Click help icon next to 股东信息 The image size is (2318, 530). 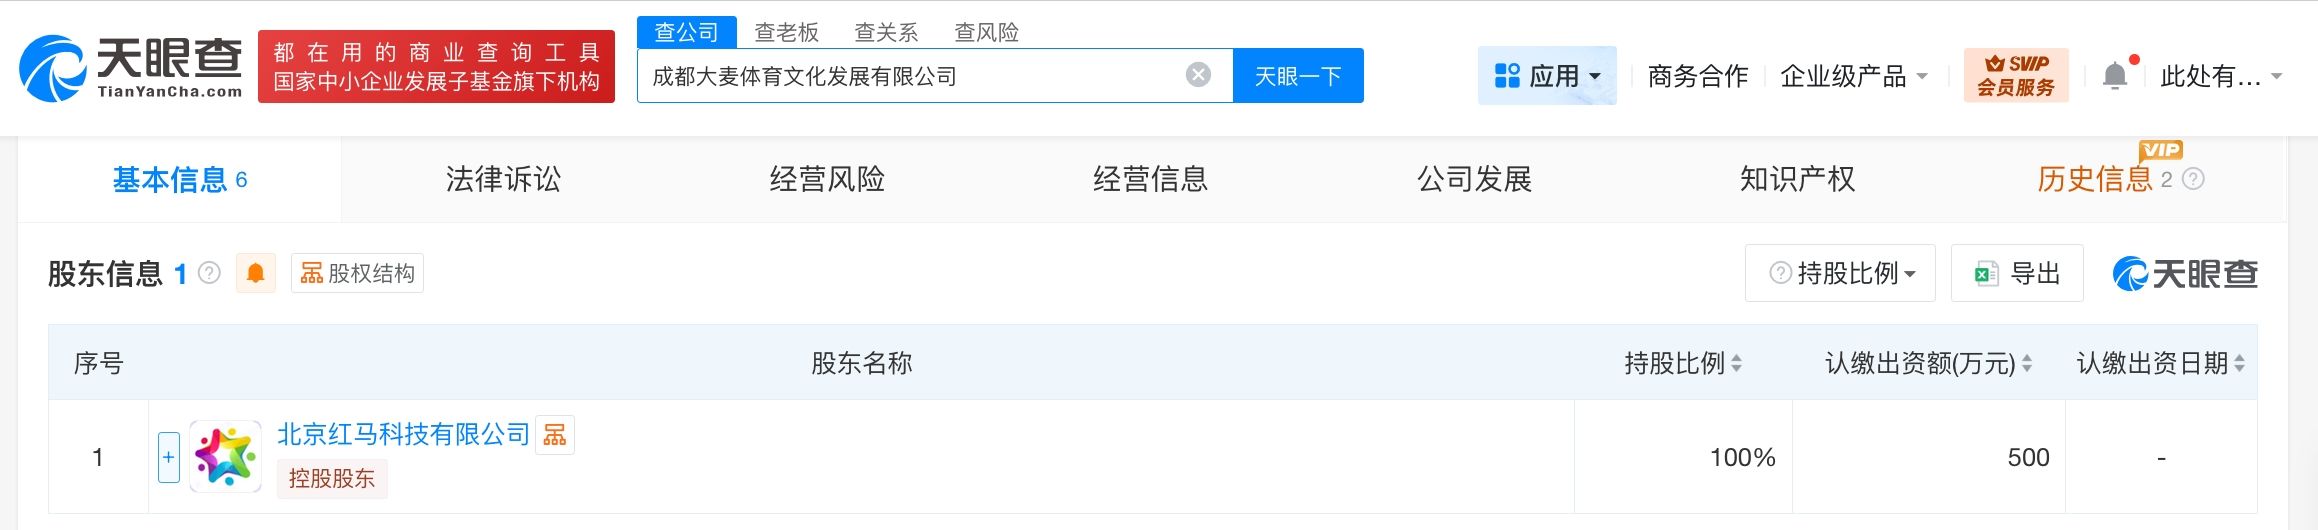click(209, 273)
